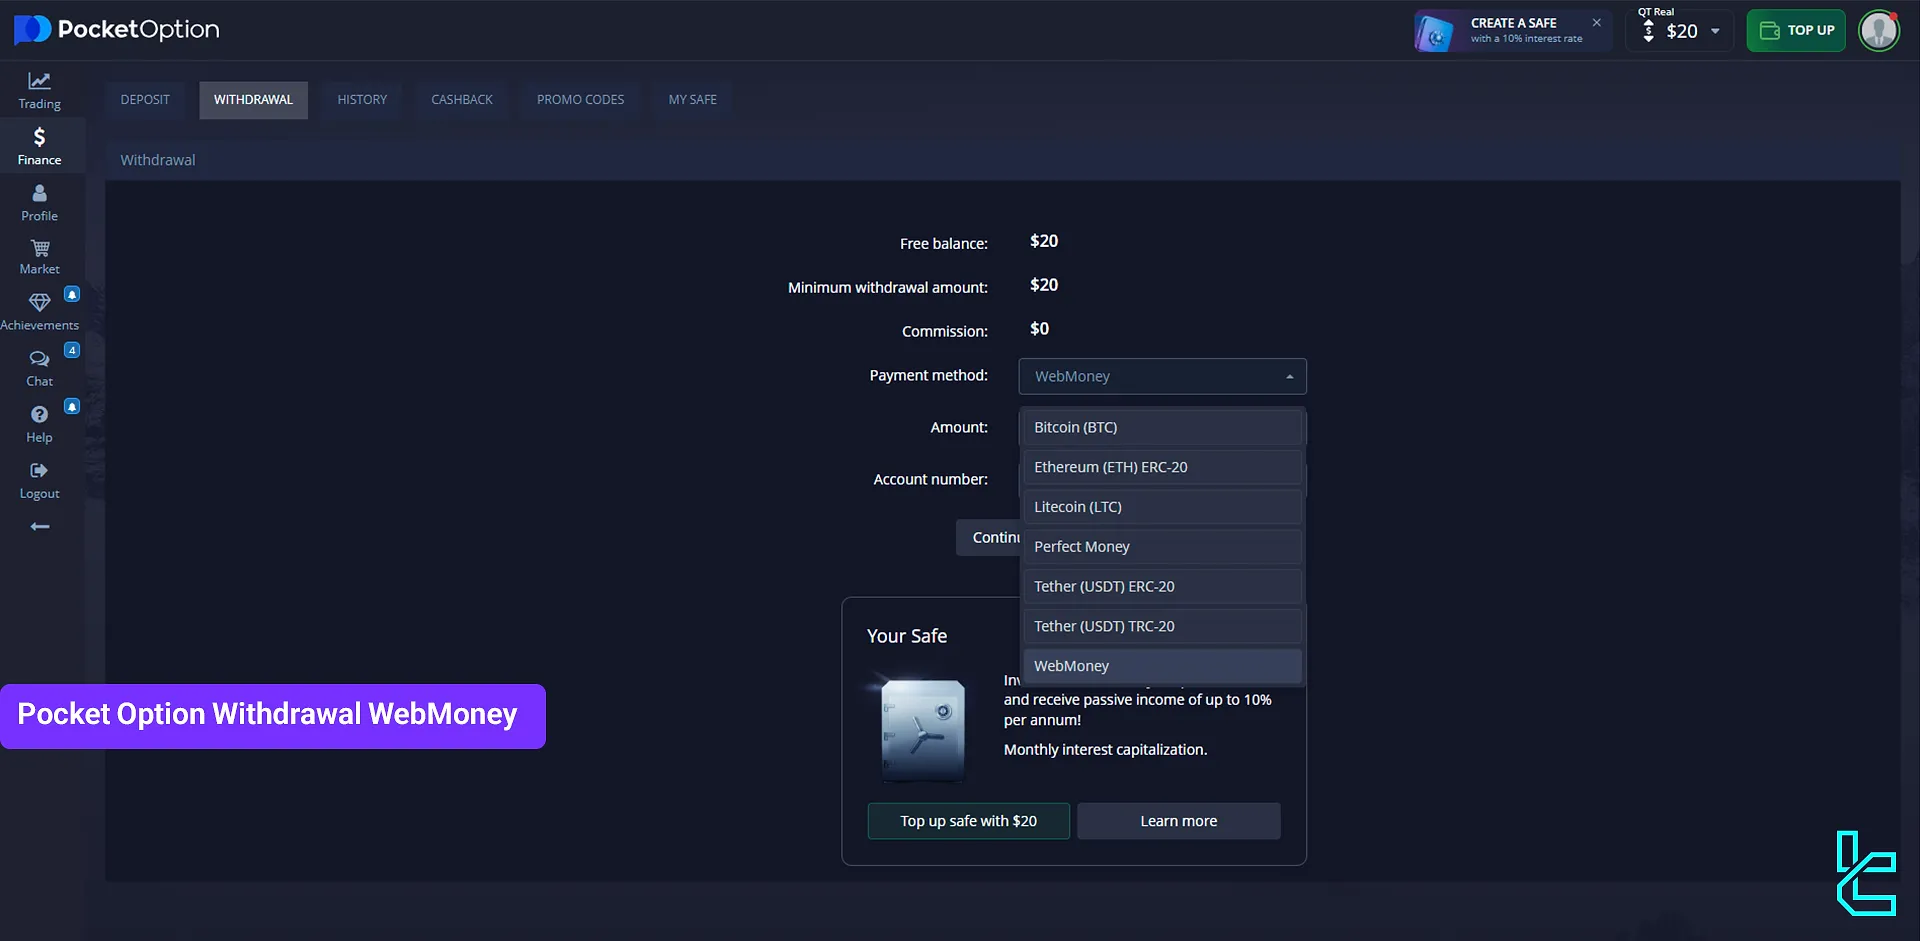Screen dimensions: 1920x941
Task: Click the Continue button
Action: click(989, 538)
